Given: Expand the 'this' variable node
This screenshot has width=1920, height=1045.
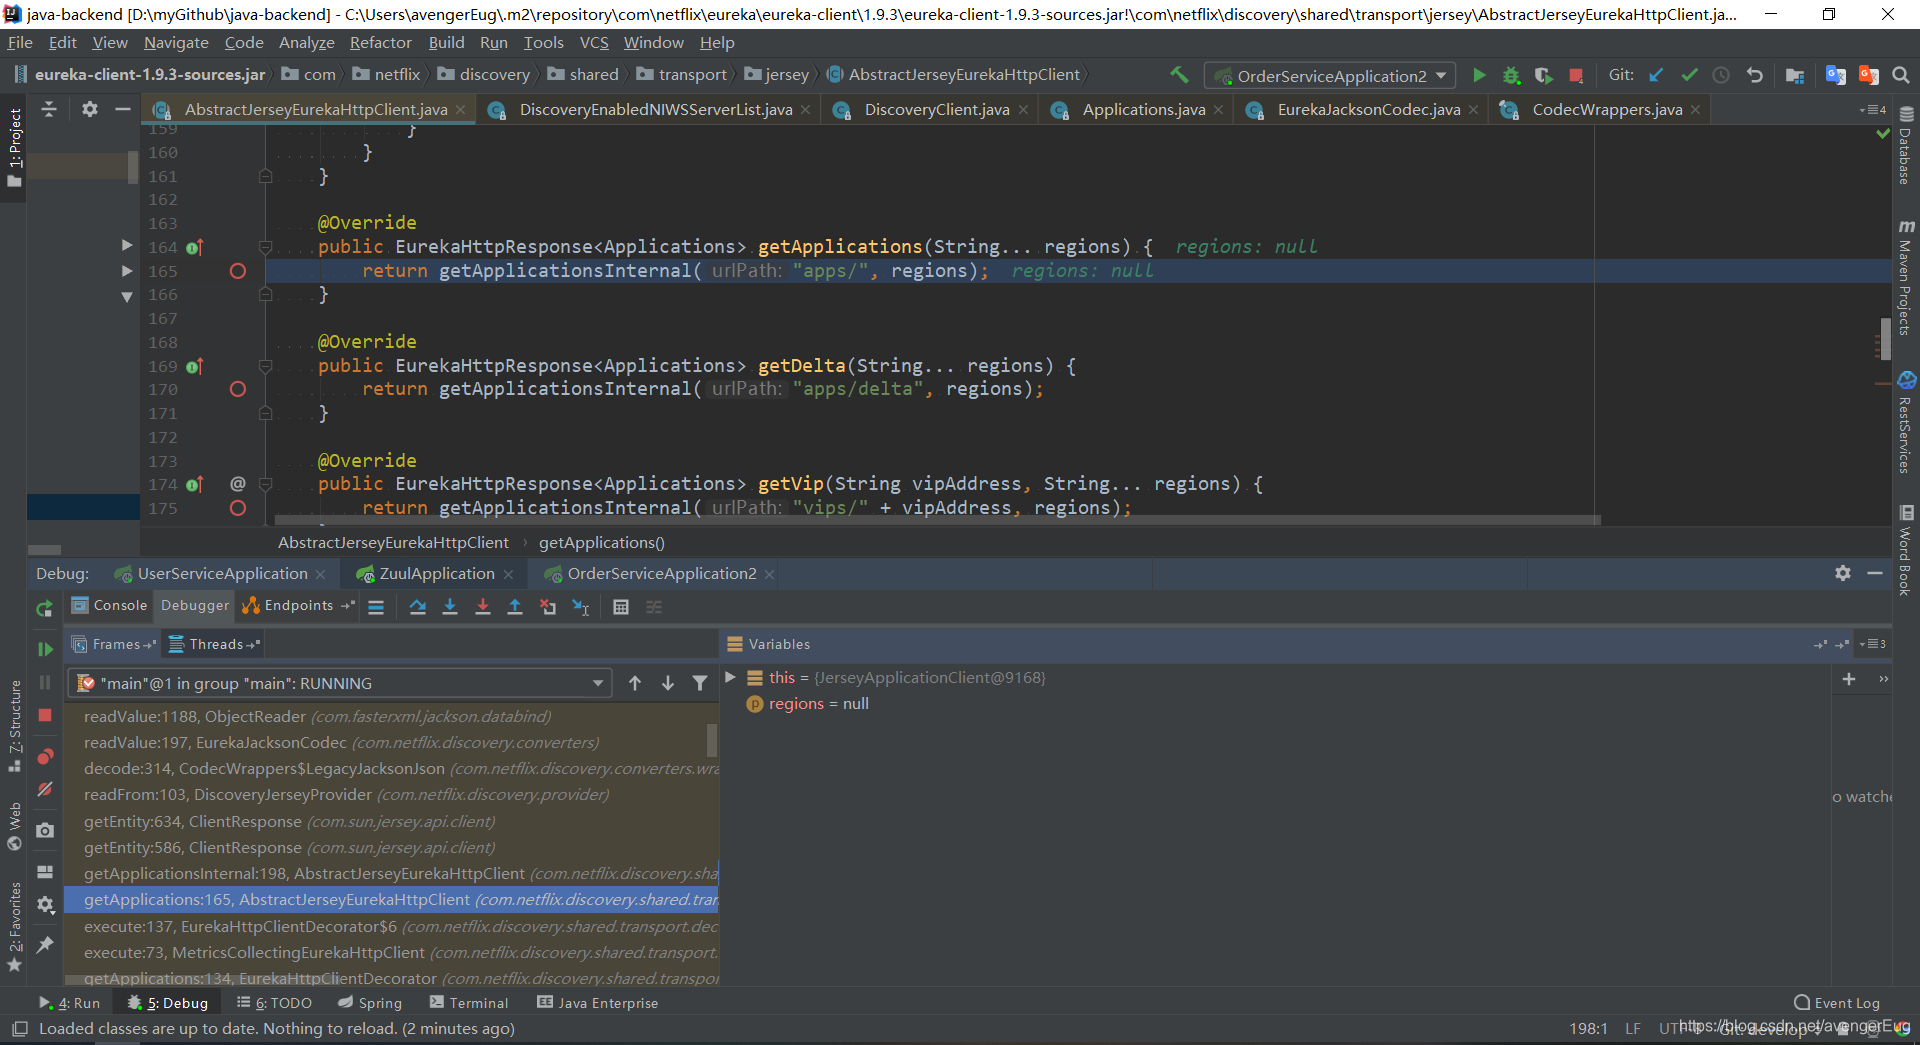Looking at the screenshot, I should click(731, 677).
